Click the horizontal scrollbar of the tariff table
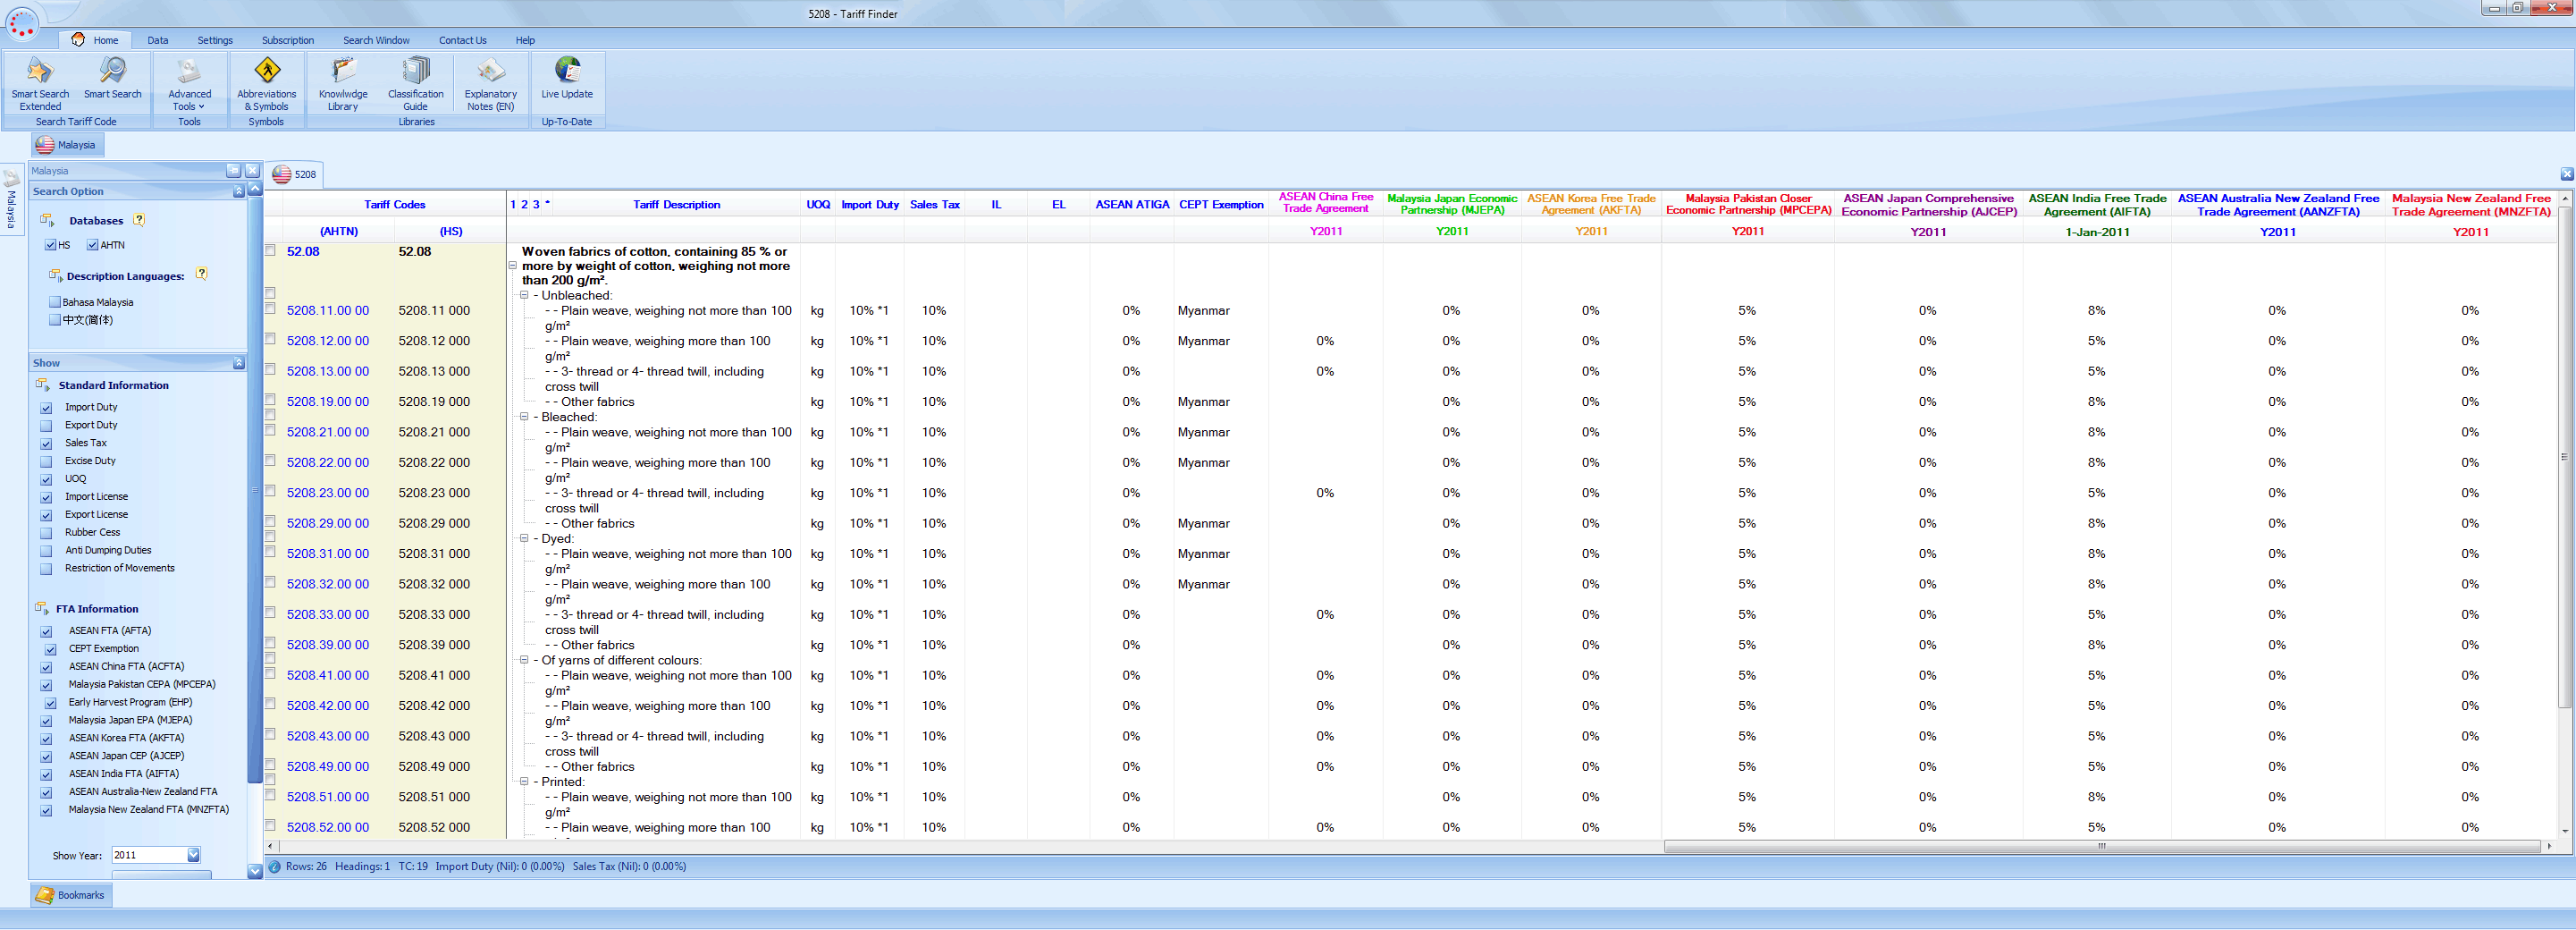The height and width of the screenshot is (930, 2576). click(x=2100, y=847)
